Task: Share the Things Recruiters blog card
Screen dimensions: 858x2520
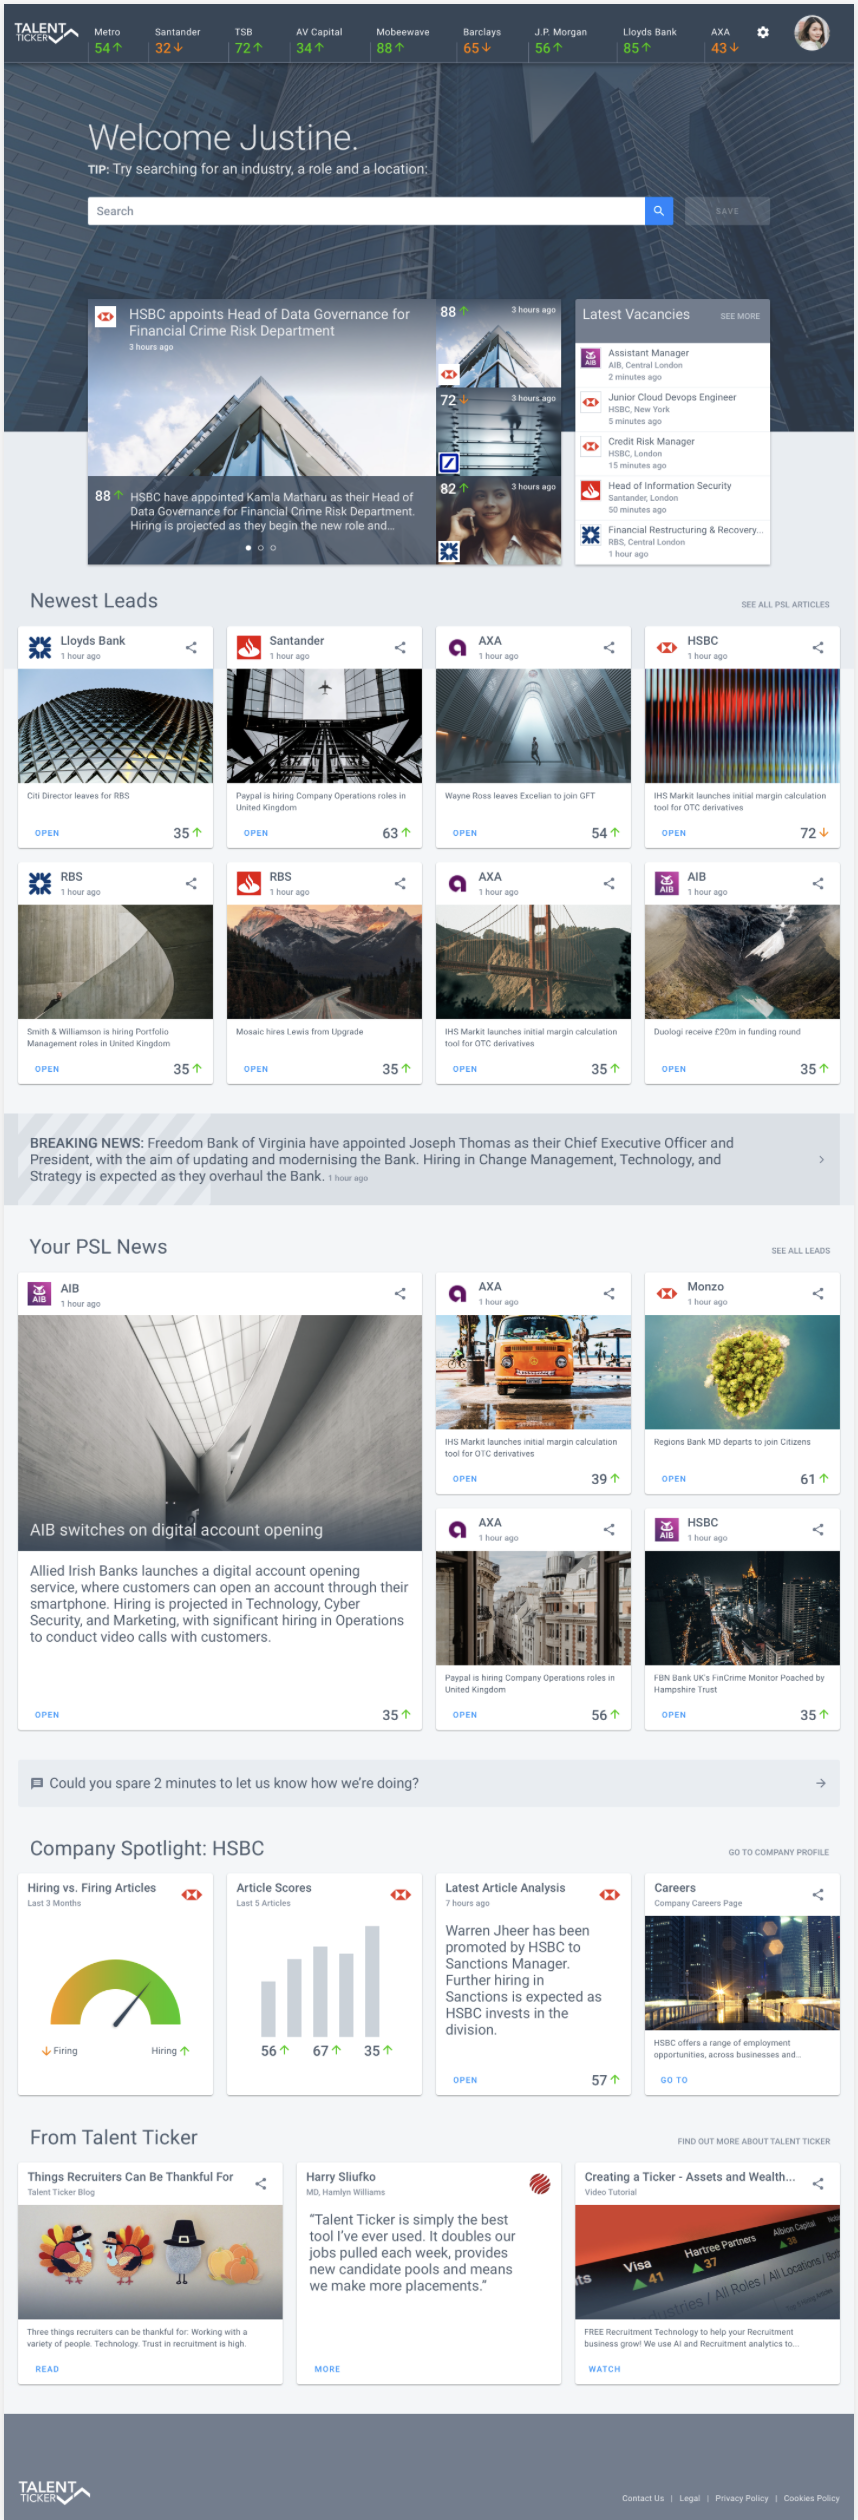Action: (x=261, y=2184)
